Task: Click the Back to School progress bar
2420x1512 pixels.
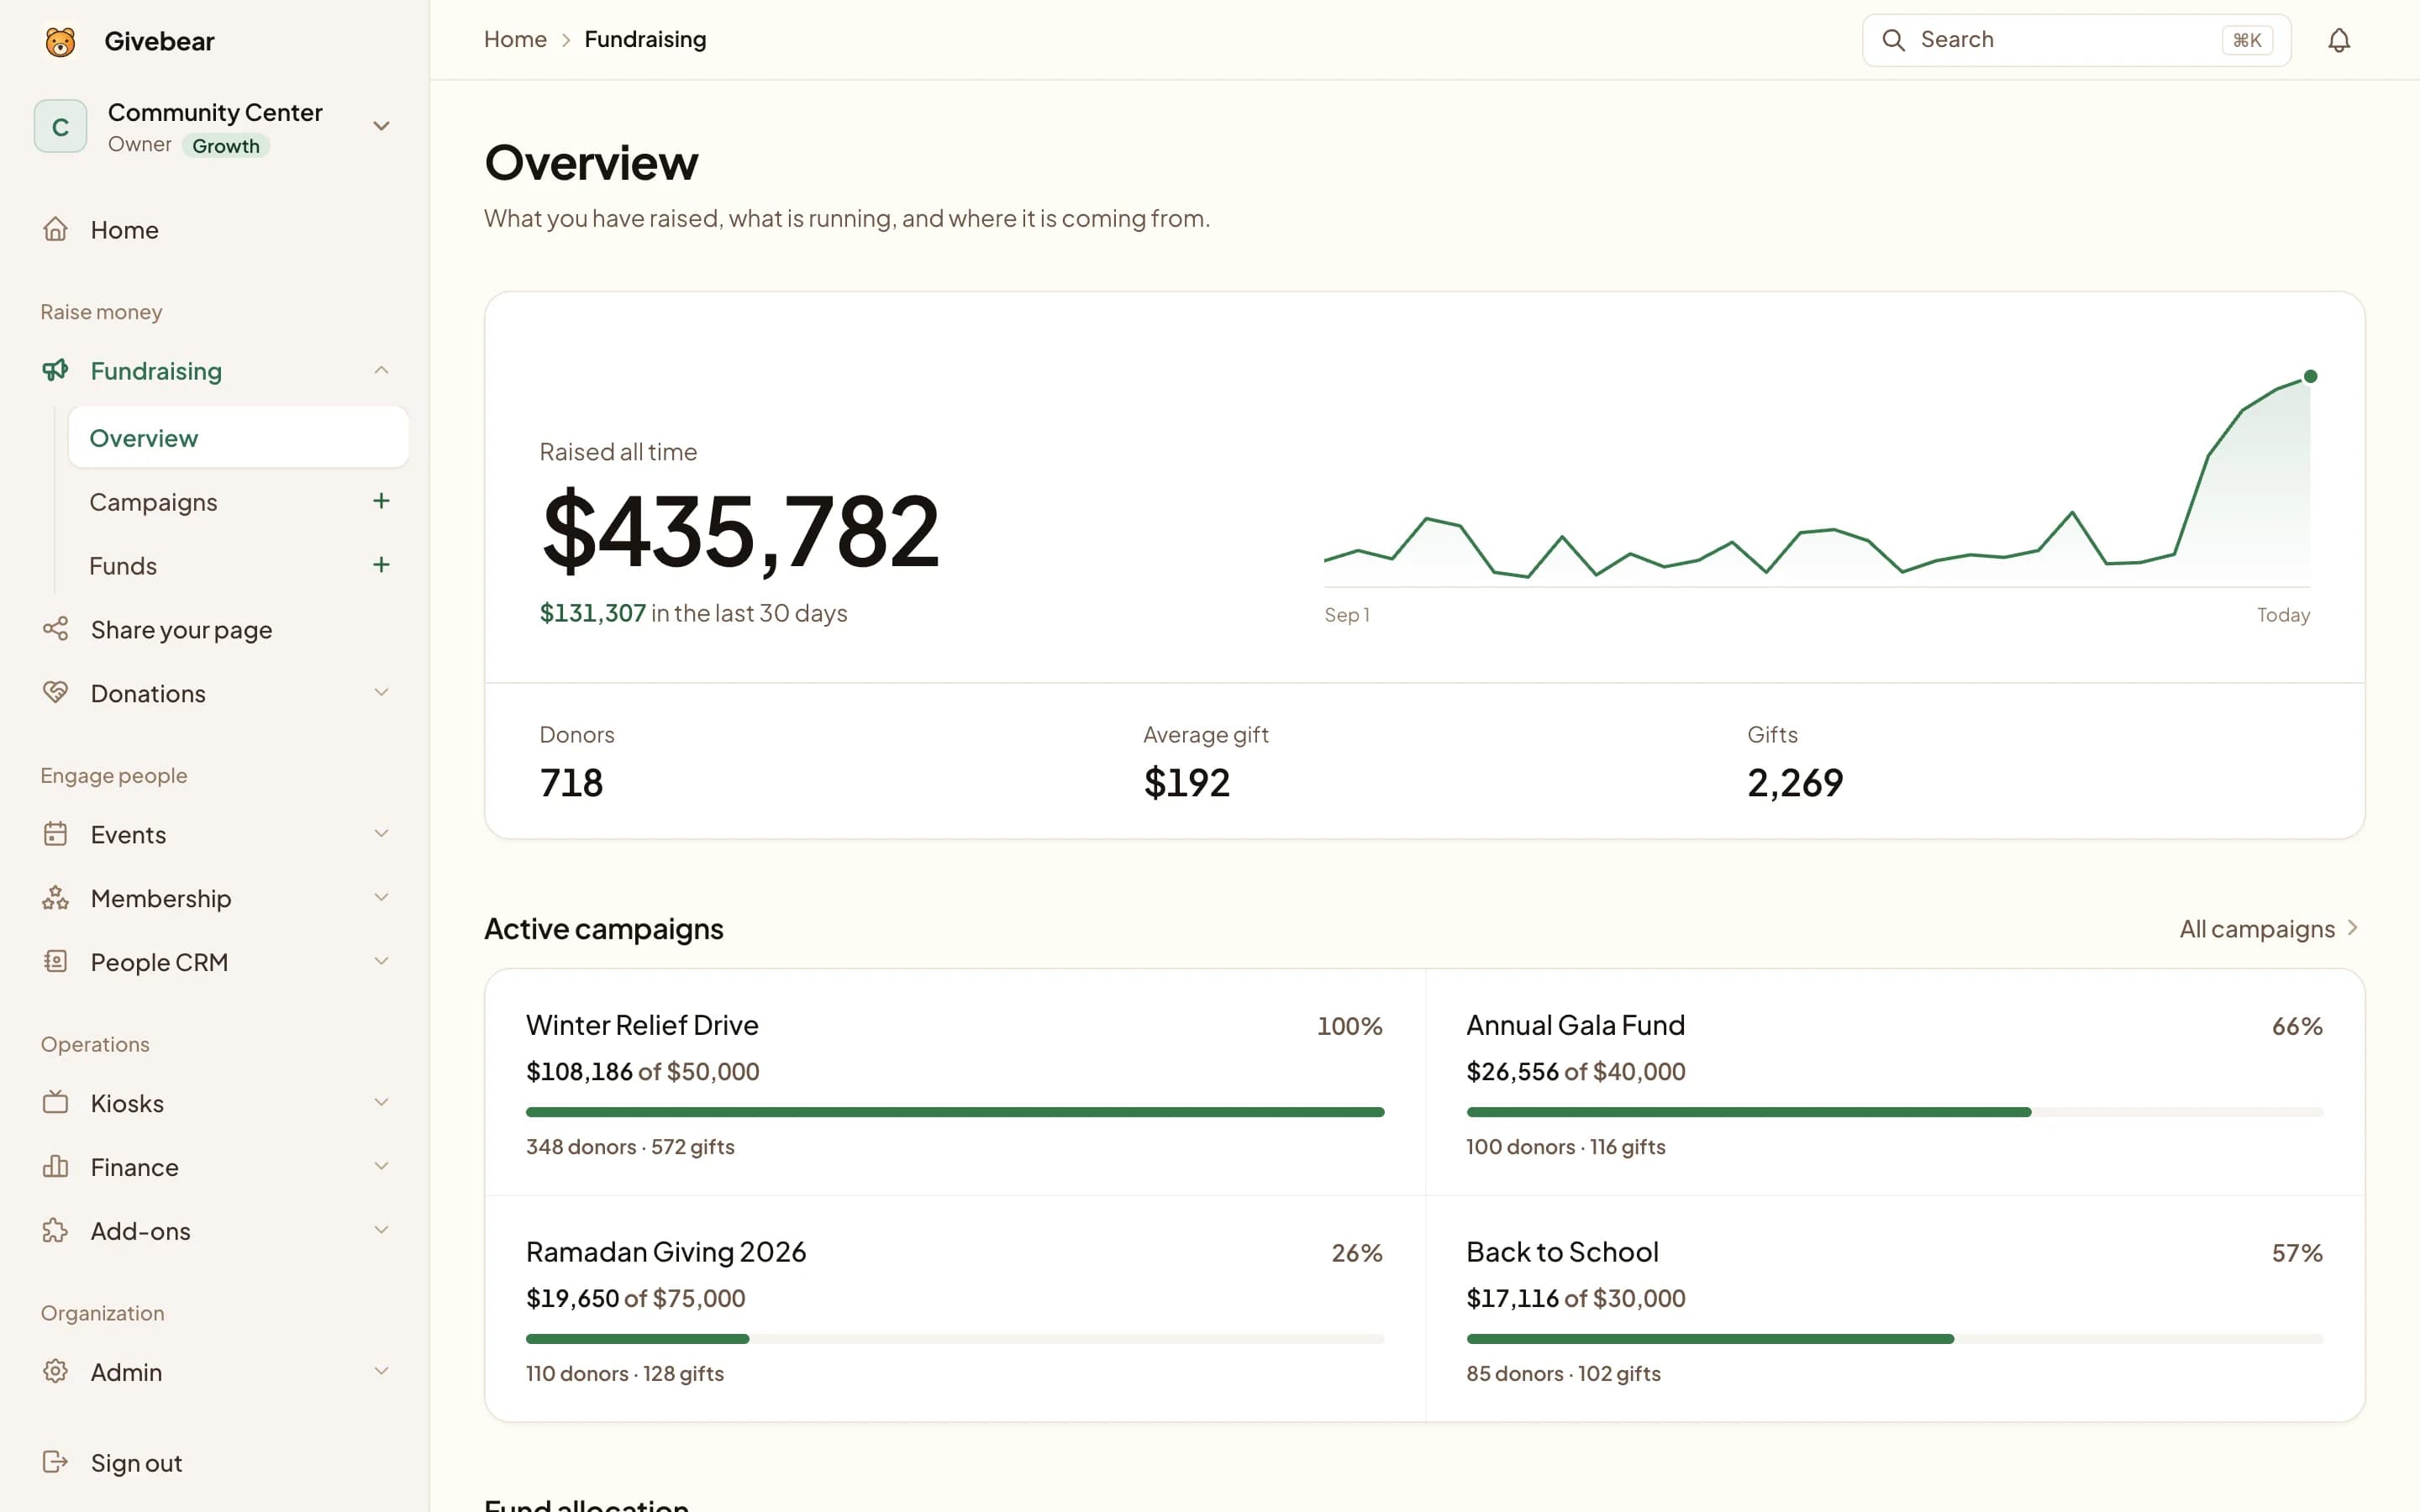Action: (x=1895, y=1339)
